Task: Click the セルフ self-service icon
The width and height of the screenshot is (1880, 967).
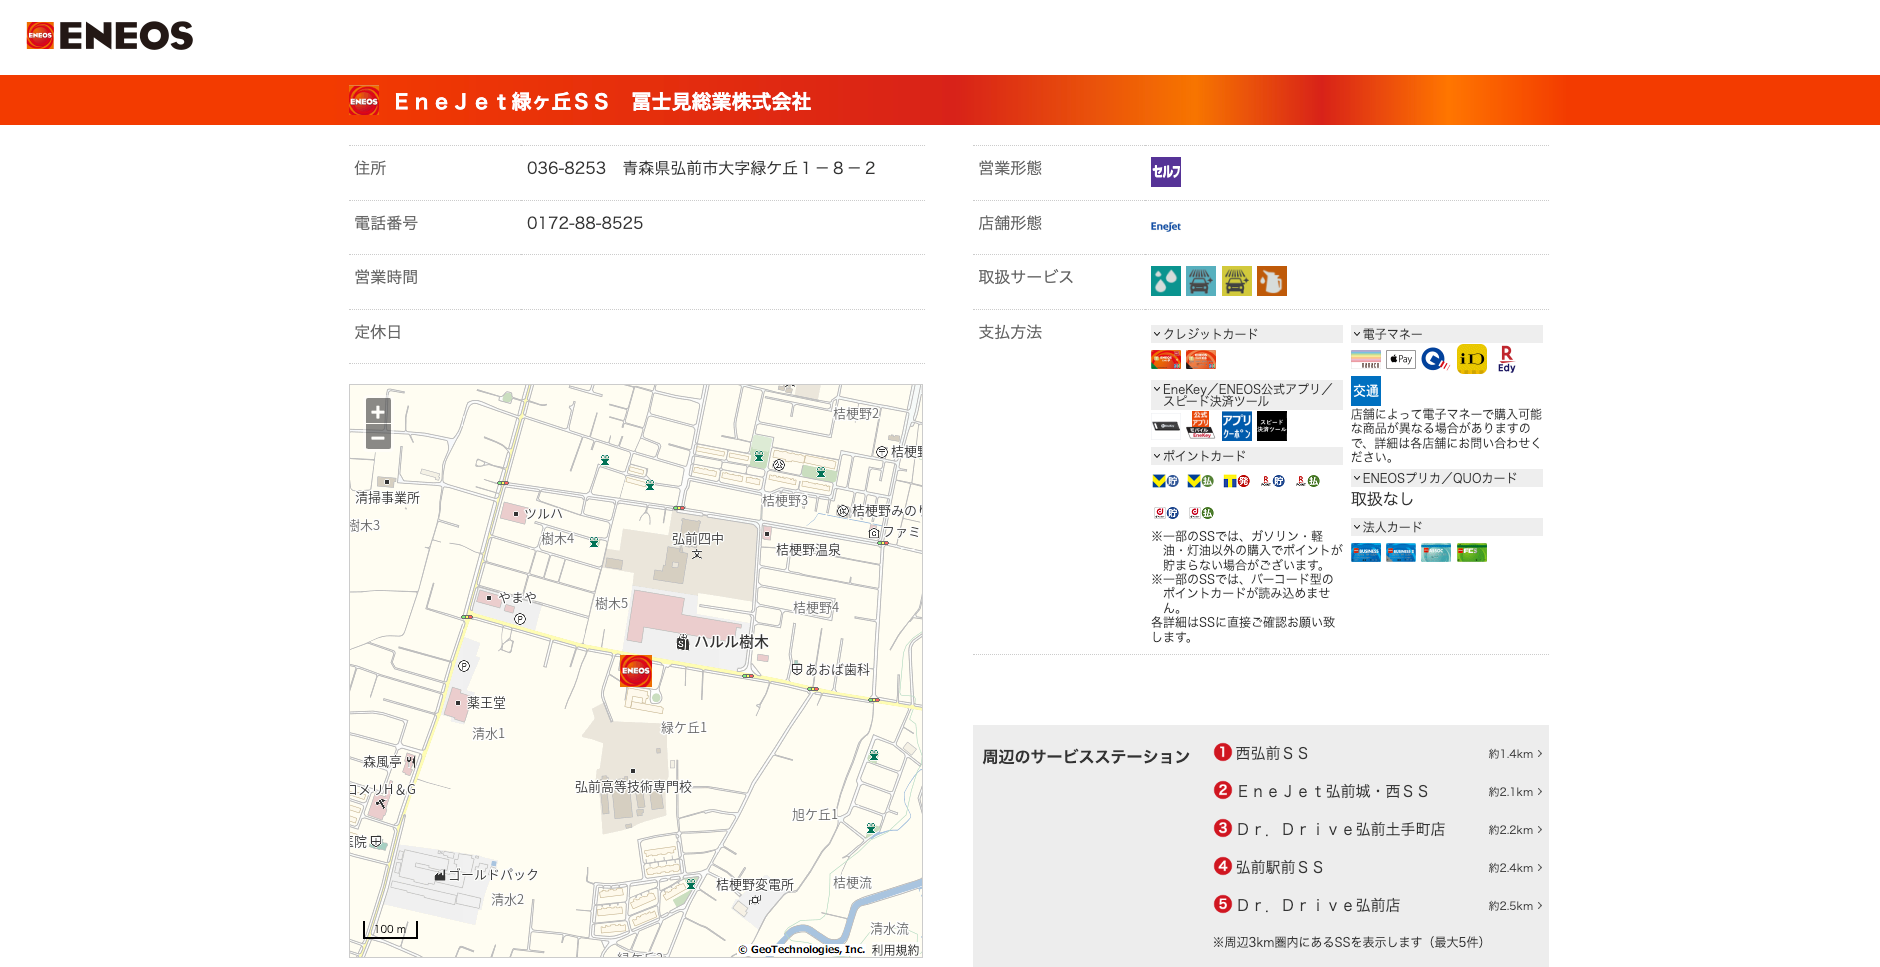Action: point(1166,172)
